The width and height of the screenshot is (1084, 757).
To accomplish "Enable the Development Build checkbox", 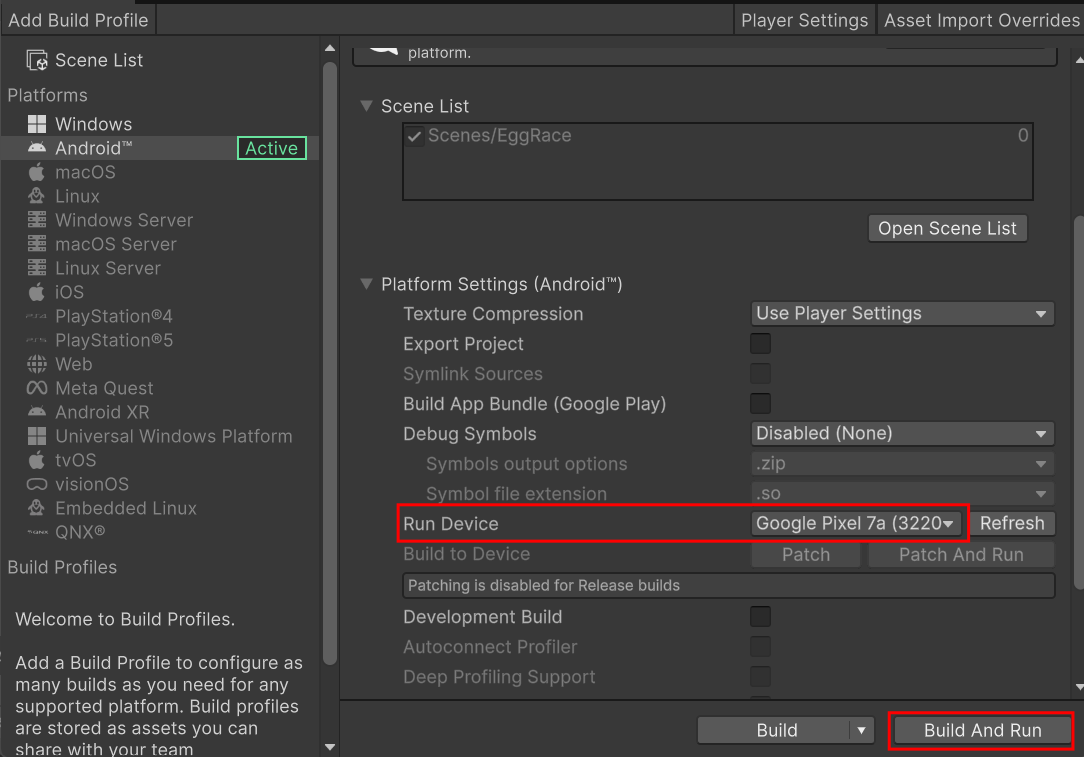I will point(760,617).
